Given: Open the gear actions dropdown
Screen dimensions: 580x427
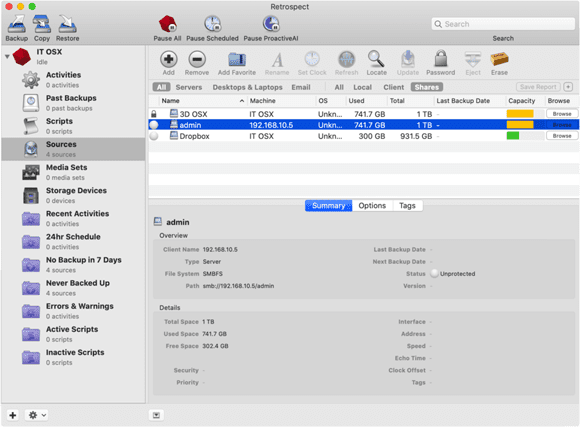Looking at the screenshot, I should click(x=37, y=415).
